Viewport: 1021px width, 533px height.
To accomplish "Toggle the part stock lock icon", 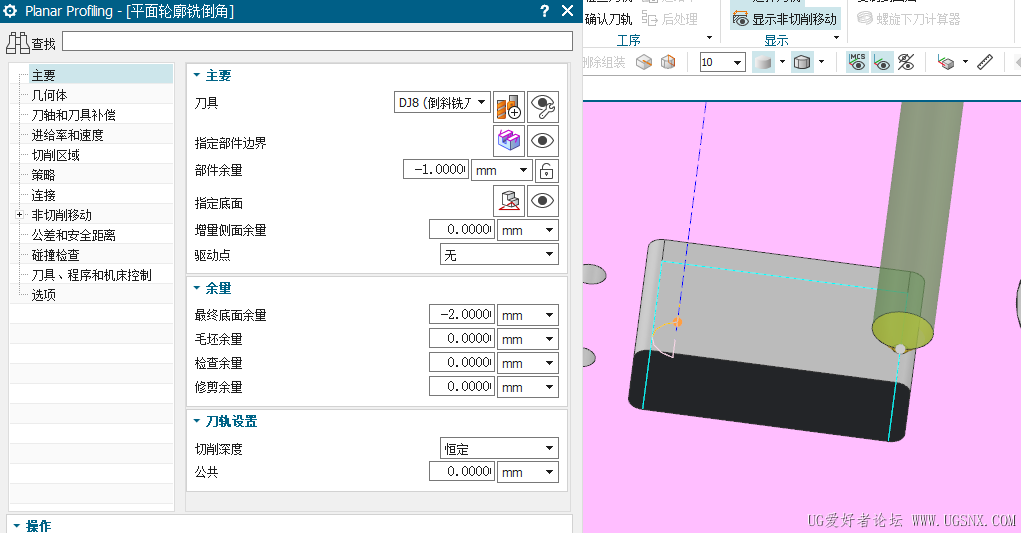I will pos(546,171).
